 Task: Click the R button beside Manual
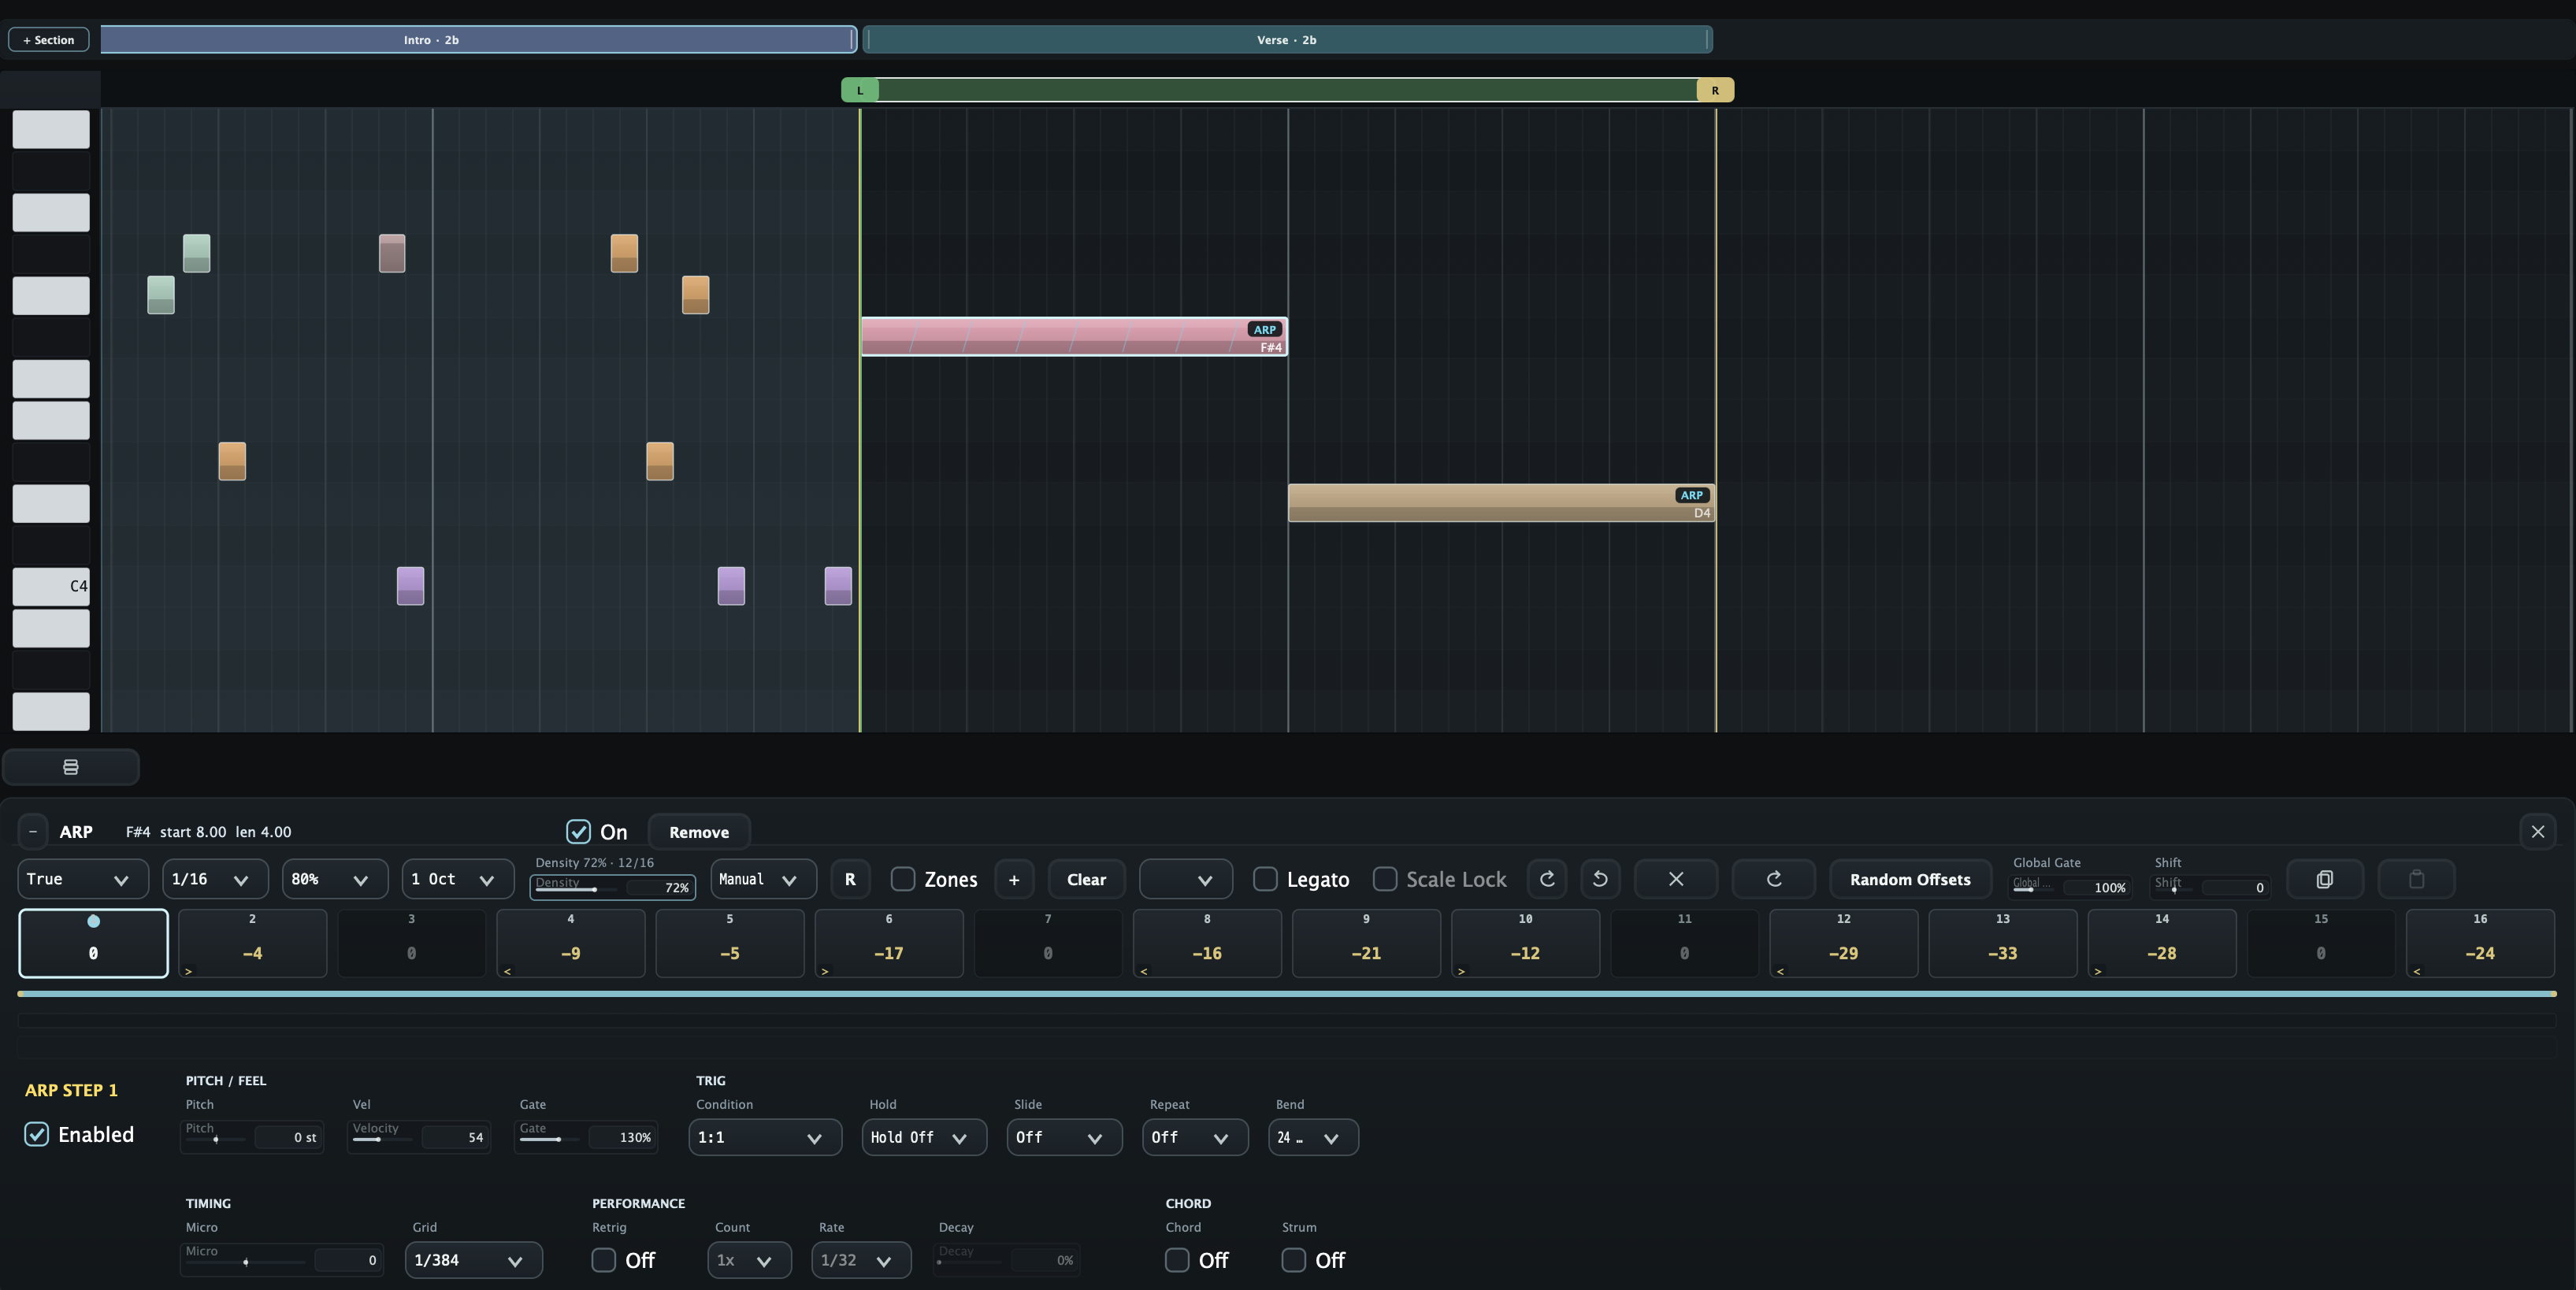point(850,879)
